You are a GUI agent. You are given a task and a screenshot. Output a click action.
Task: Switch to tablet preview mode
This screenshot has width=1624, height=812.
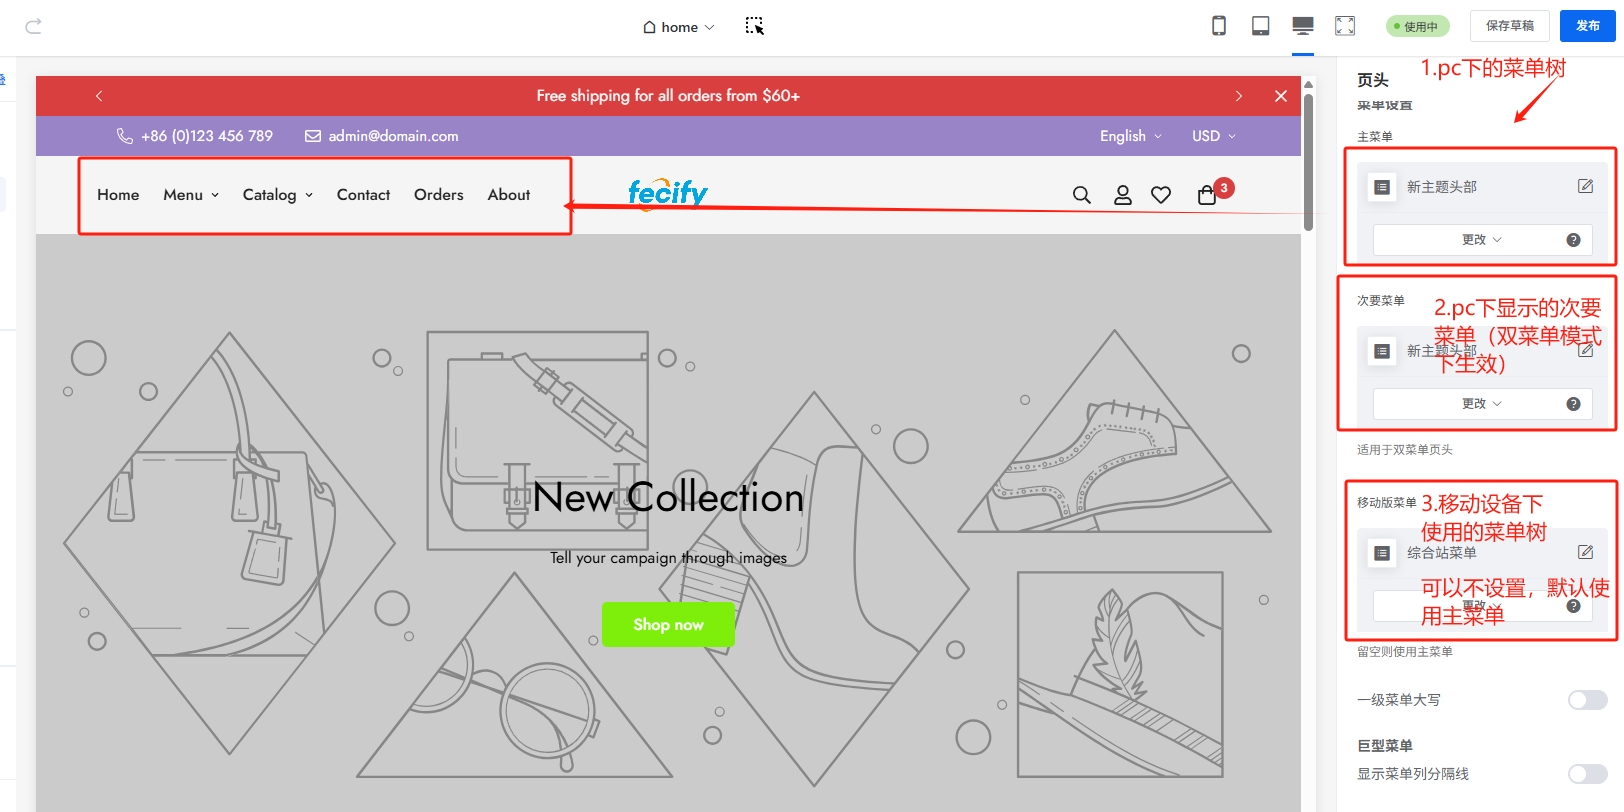pyautogui.click(x=1261, y=26)
